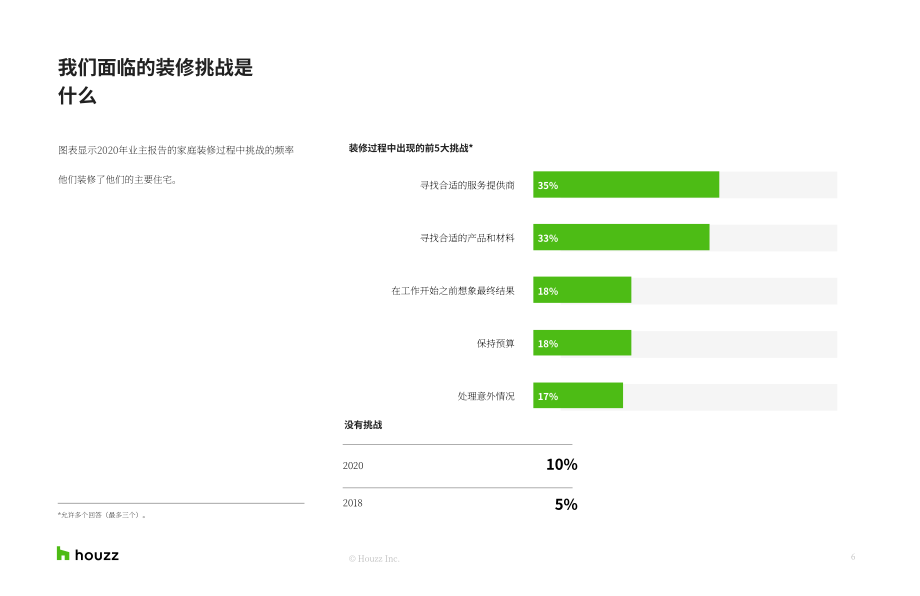
Task: Click the 17% green bar
Action: point(578,395)
